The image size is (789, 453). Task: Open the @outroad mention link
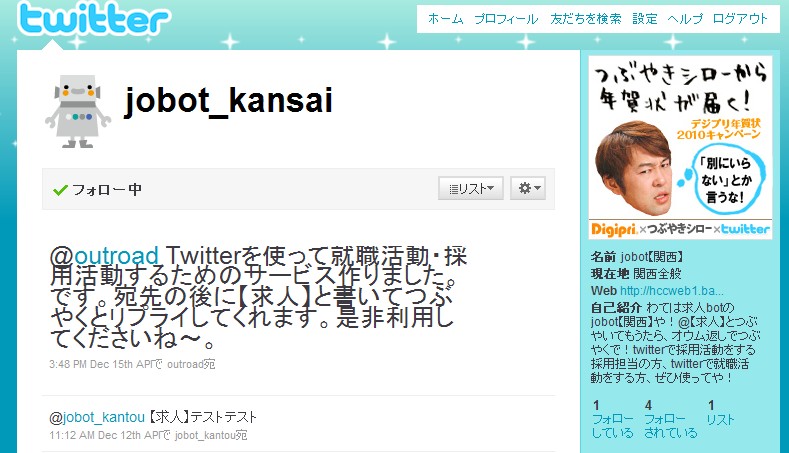(104, 256)
